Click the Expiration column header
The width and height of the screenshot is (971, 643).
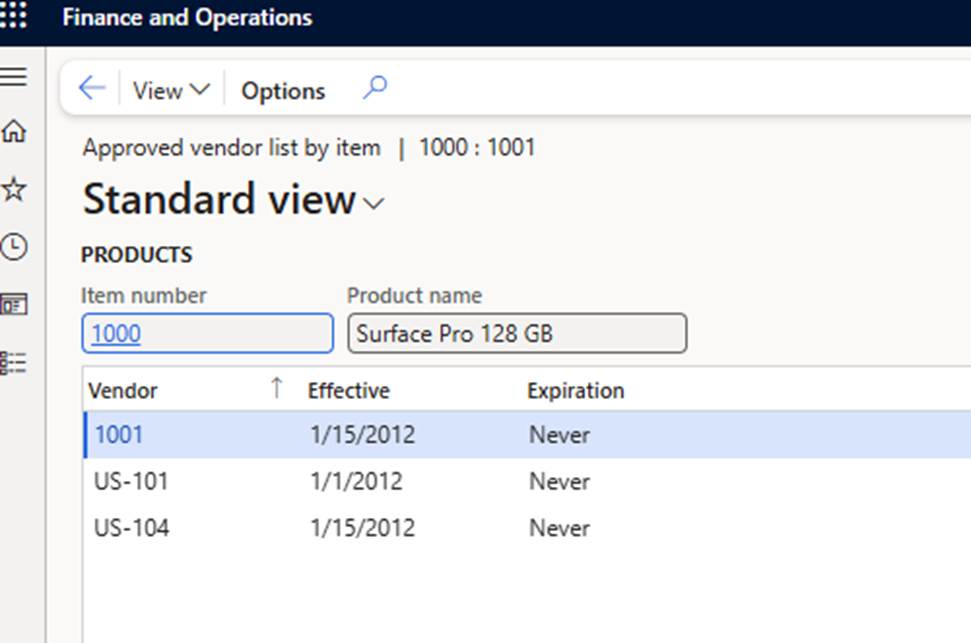tap(575, 390)
